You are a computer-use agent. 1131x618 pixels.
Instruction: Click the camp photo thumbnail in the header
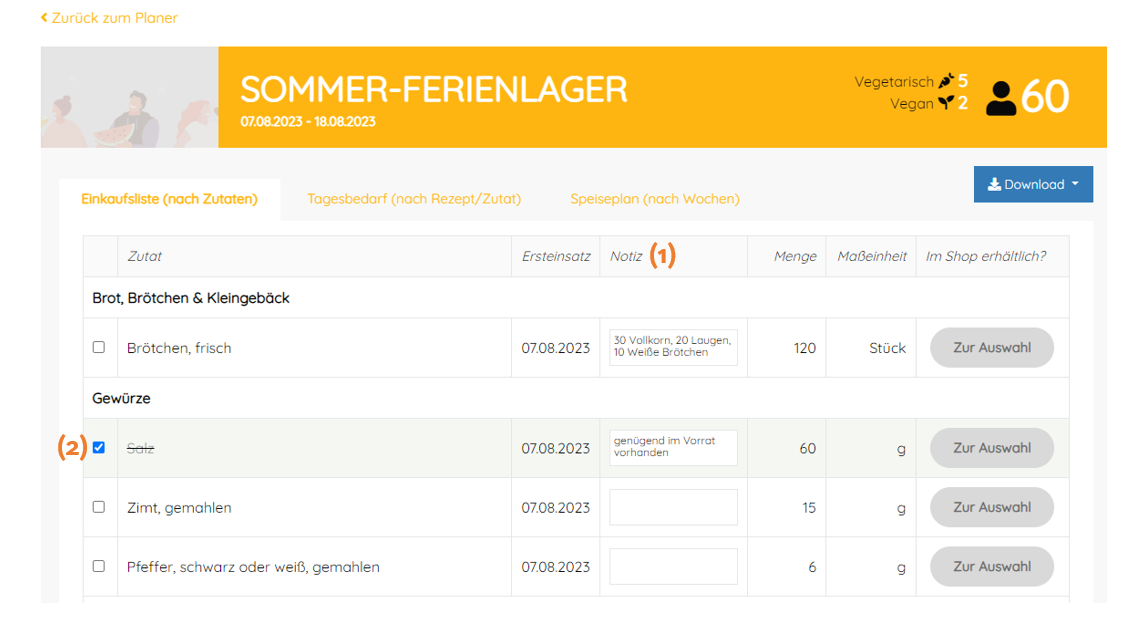[130, 97]
